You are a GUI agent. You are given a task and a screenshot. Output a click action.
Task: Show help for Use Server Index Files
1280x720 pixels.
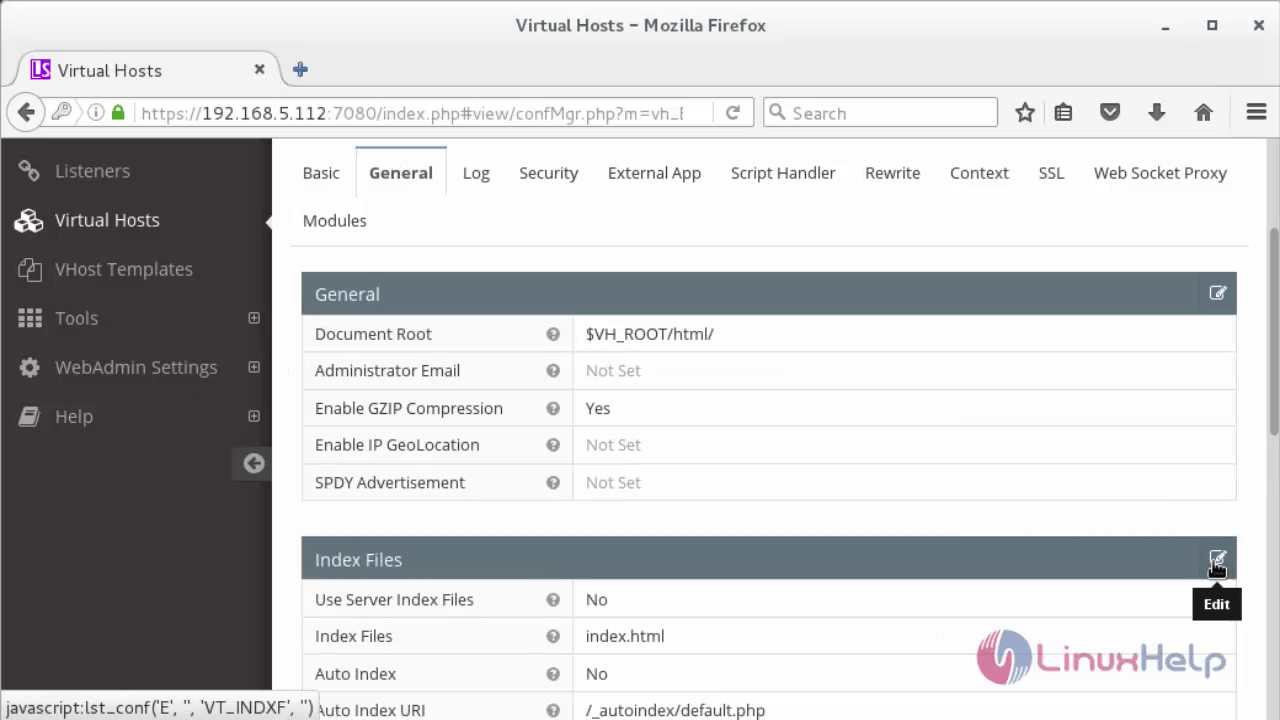(553, 600)
